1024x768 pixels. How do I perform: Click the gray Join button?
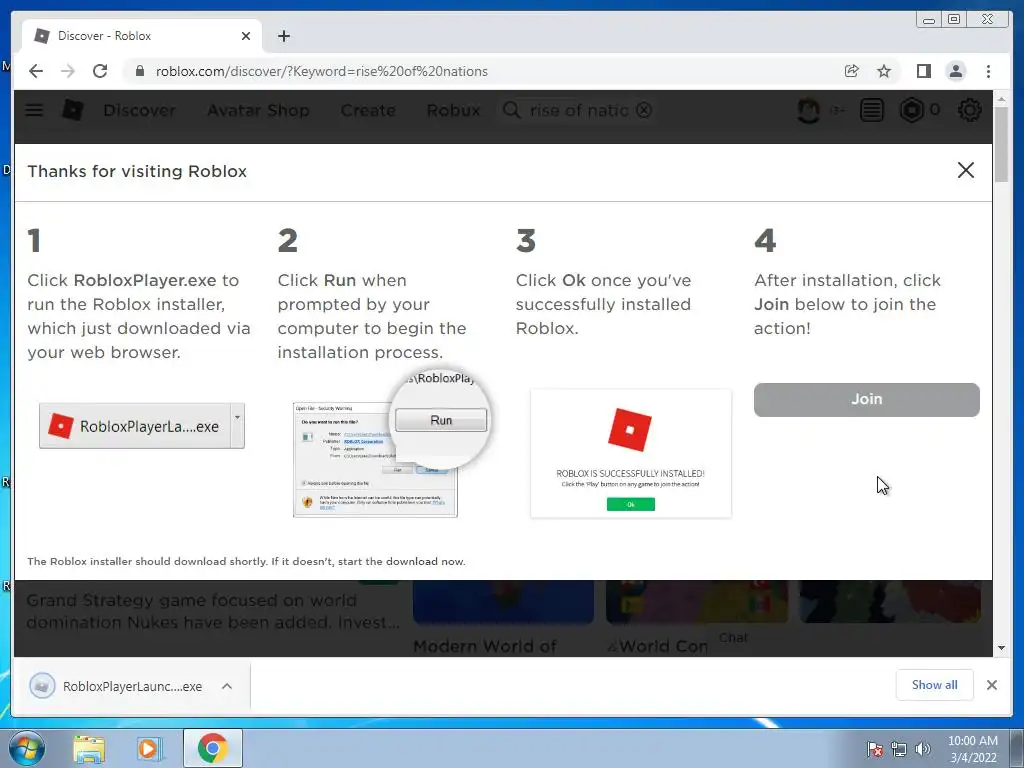pos(867,400)
